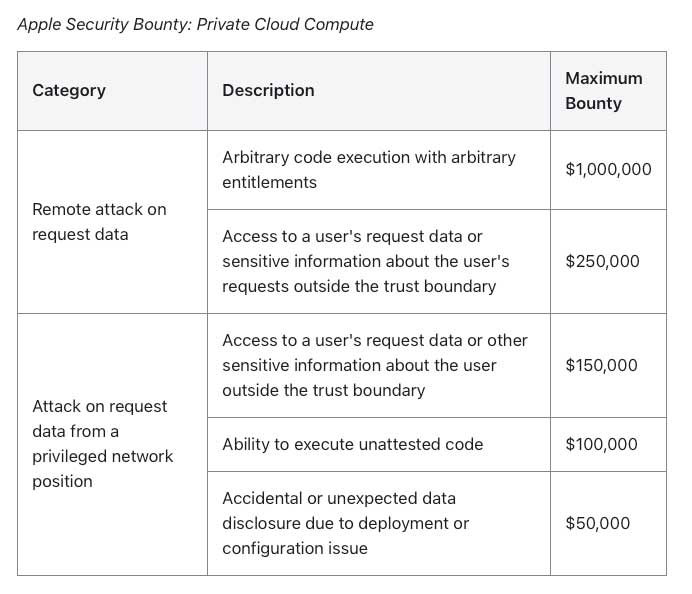Select the 'Remote attack on request data' cell
The image size is (692, 594).
99,222
